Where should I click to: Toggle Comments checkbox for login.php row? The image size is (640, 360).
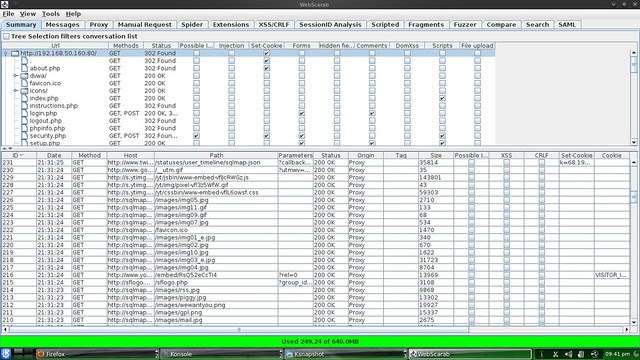372,113
